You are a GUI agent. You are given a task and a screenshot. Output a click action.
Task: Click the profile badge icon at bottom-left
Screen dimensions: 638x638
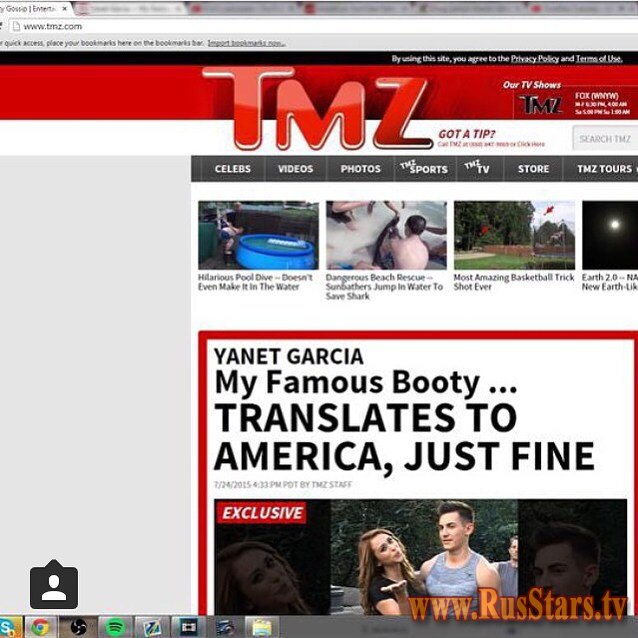click(x=54, y=585)
